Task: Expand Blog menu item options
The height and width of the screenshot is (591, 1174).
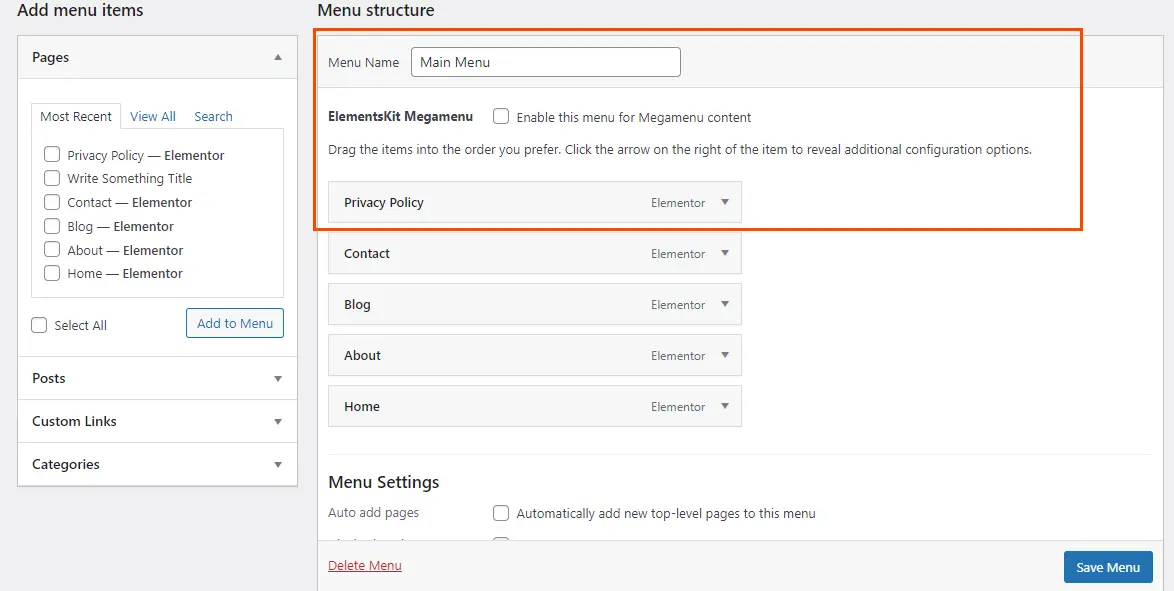Action: click(724, 304)
